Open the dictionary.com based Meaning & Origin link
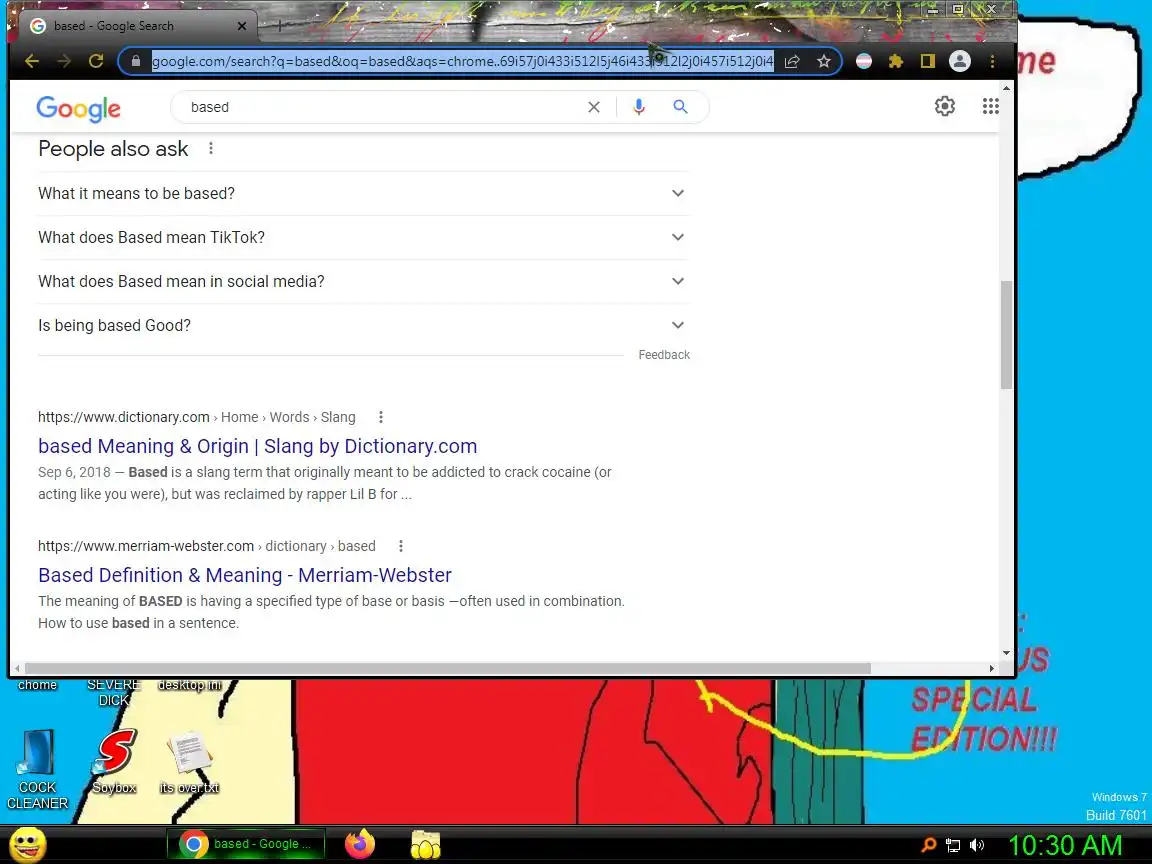1152x864 pixels. pyautogui.click(x=258, y=446)
